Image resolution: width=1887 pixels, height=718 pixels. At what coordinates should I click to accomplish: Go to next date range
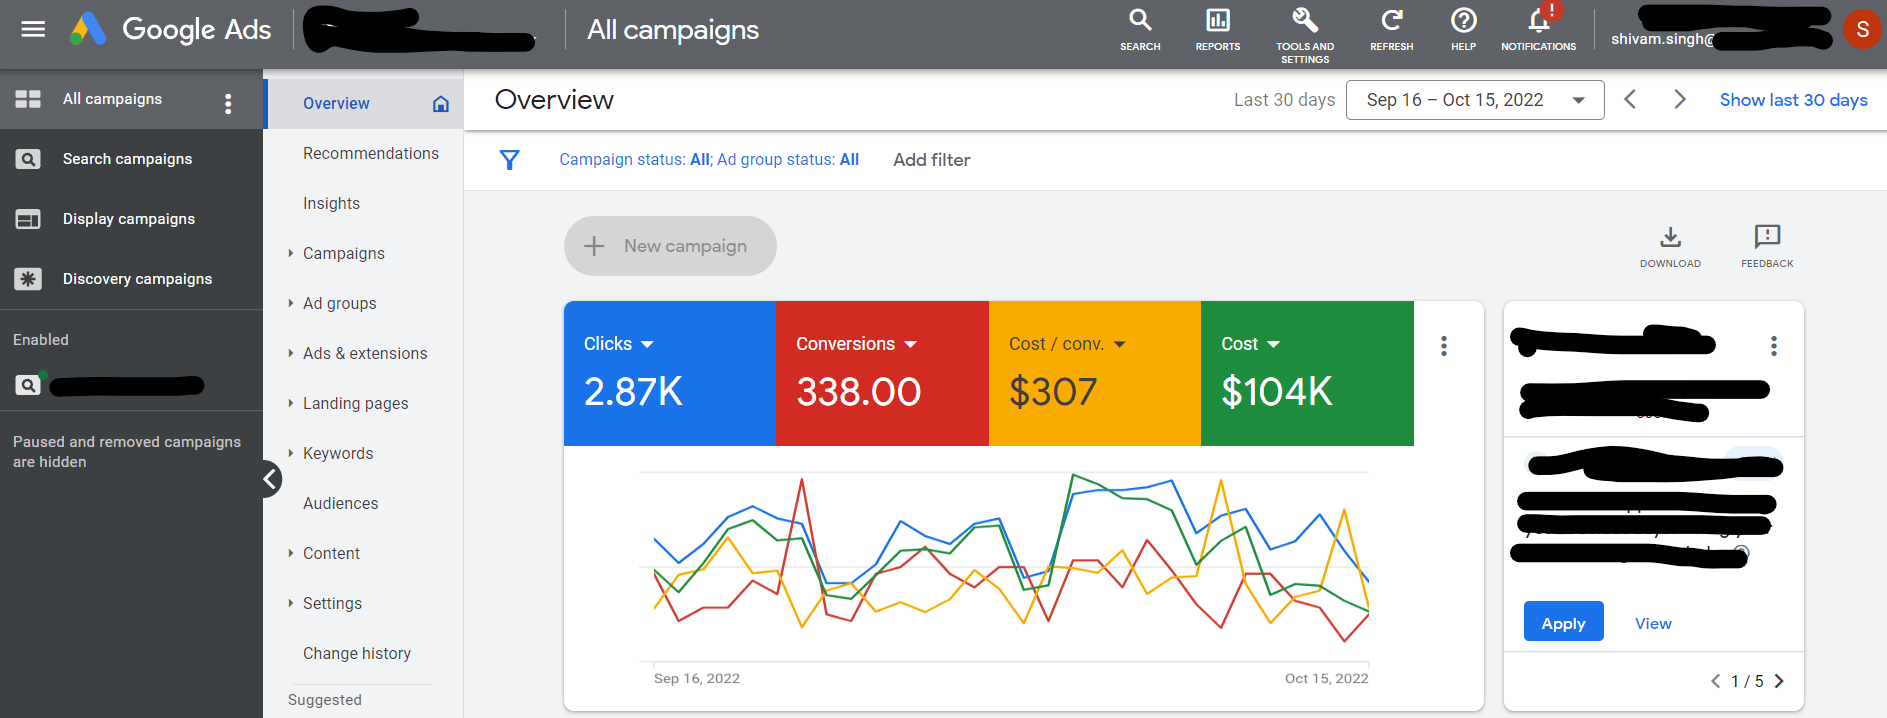pyautogui.click(x=1680, y=100)
